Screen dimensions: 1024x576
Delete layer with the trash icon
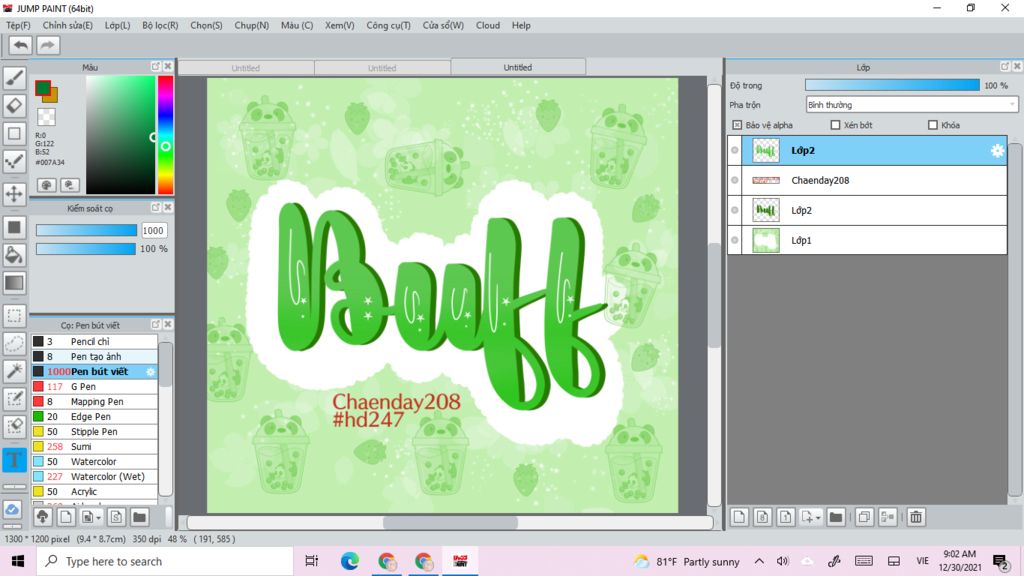(916, 517)
